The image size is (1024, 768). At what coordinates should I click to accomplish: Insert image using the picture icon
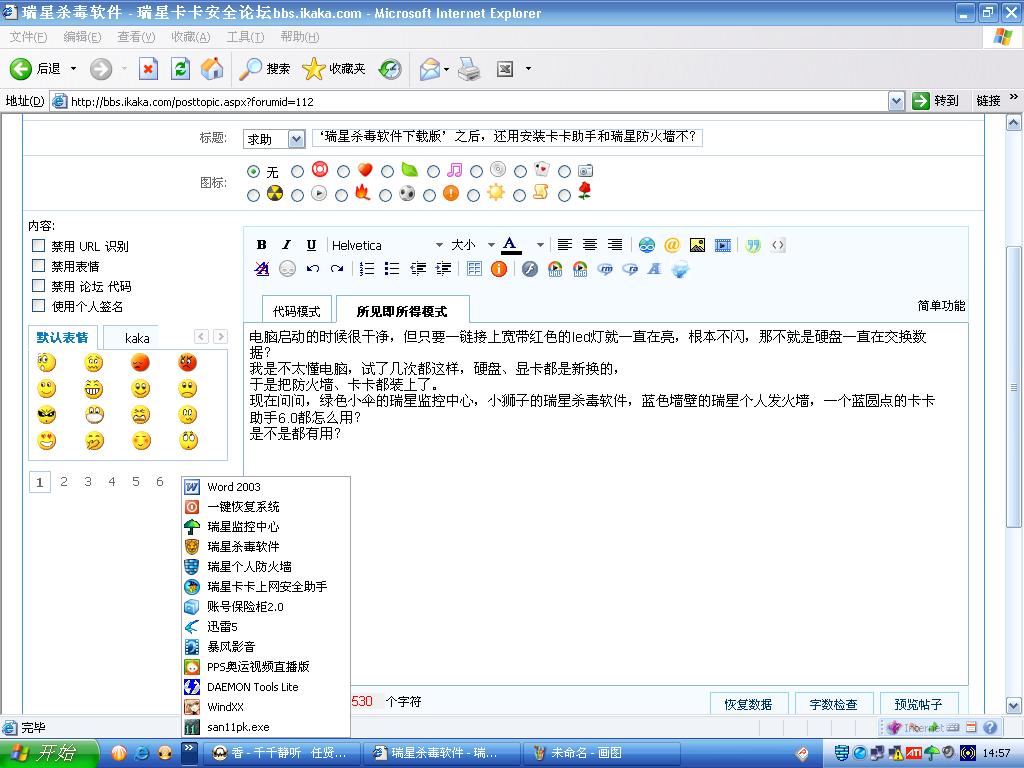tap(697, 245)
